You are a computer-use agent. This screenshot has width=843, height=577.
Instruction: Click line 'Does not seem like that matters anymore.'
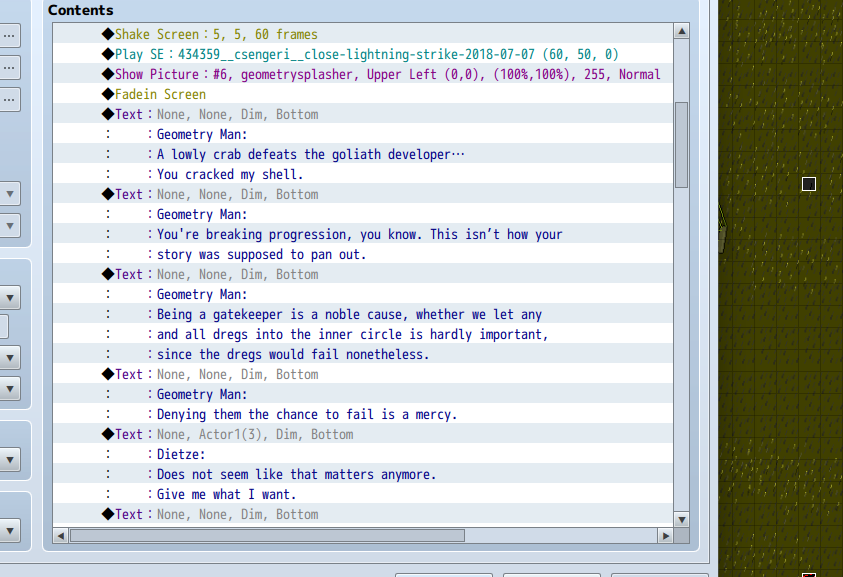click(363, 474)
